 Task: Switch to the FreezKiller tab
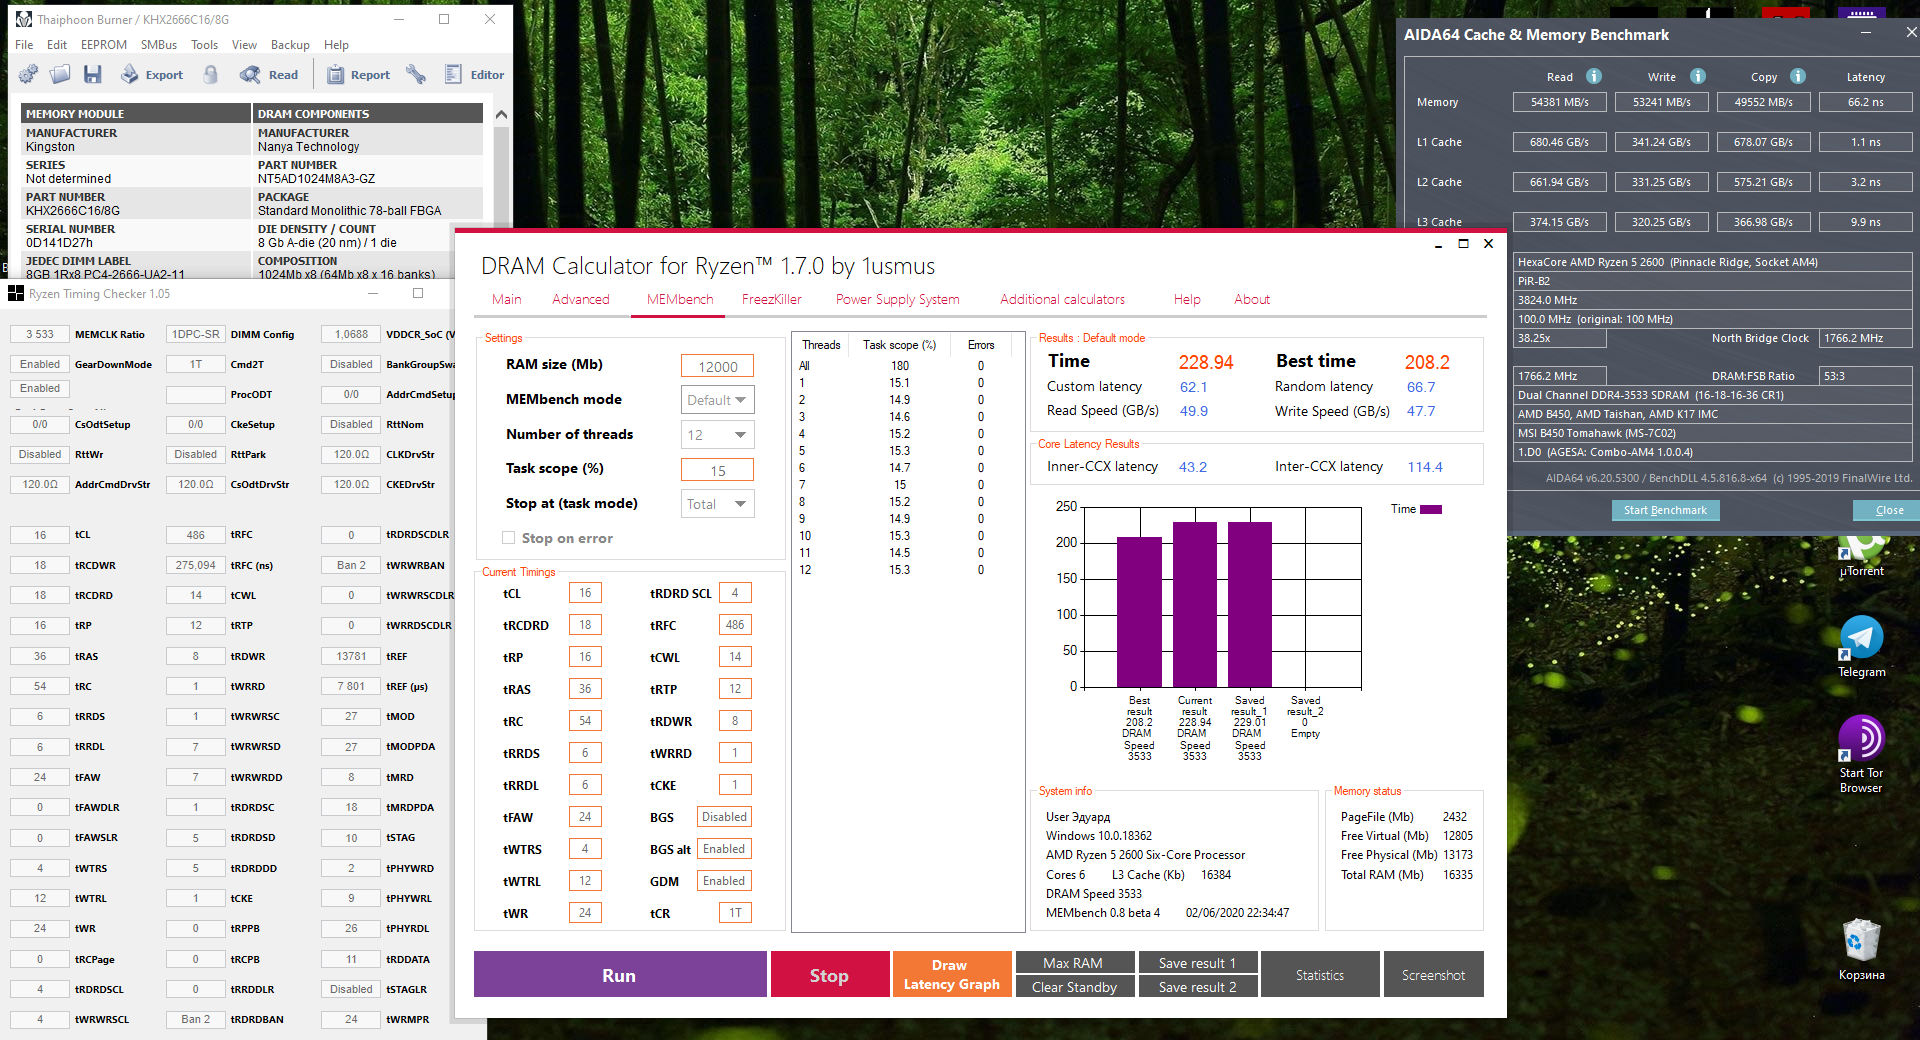pyautogui.click(x=772, y=299)
